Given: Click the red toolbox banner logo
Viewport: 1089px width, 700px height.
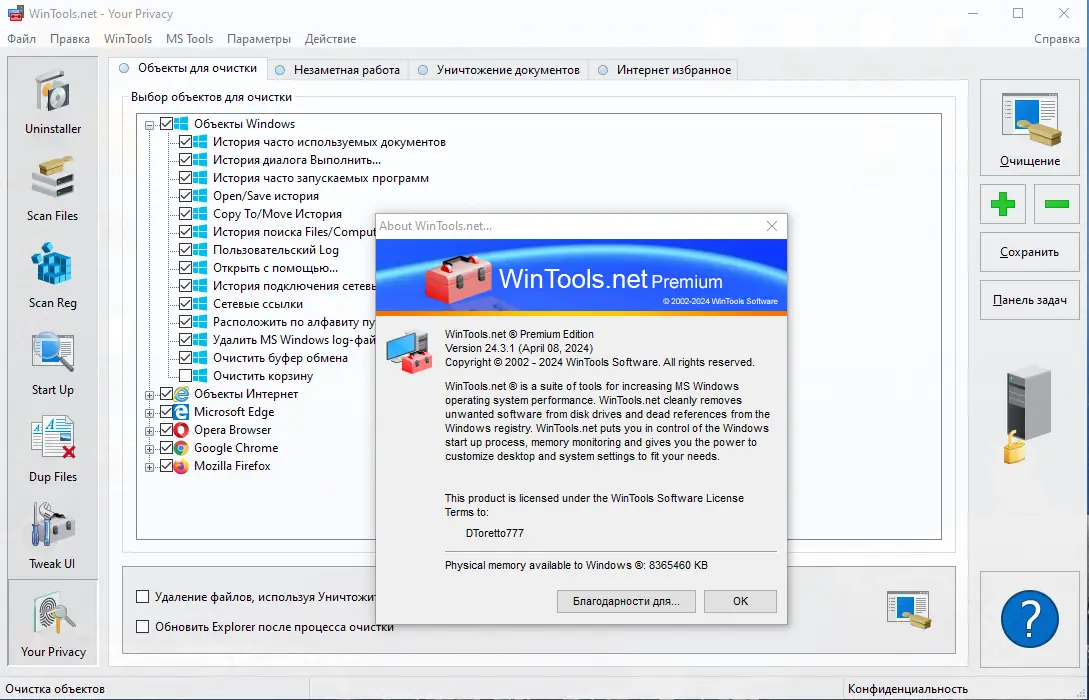Looking at the screenshot, I should 458,278.
